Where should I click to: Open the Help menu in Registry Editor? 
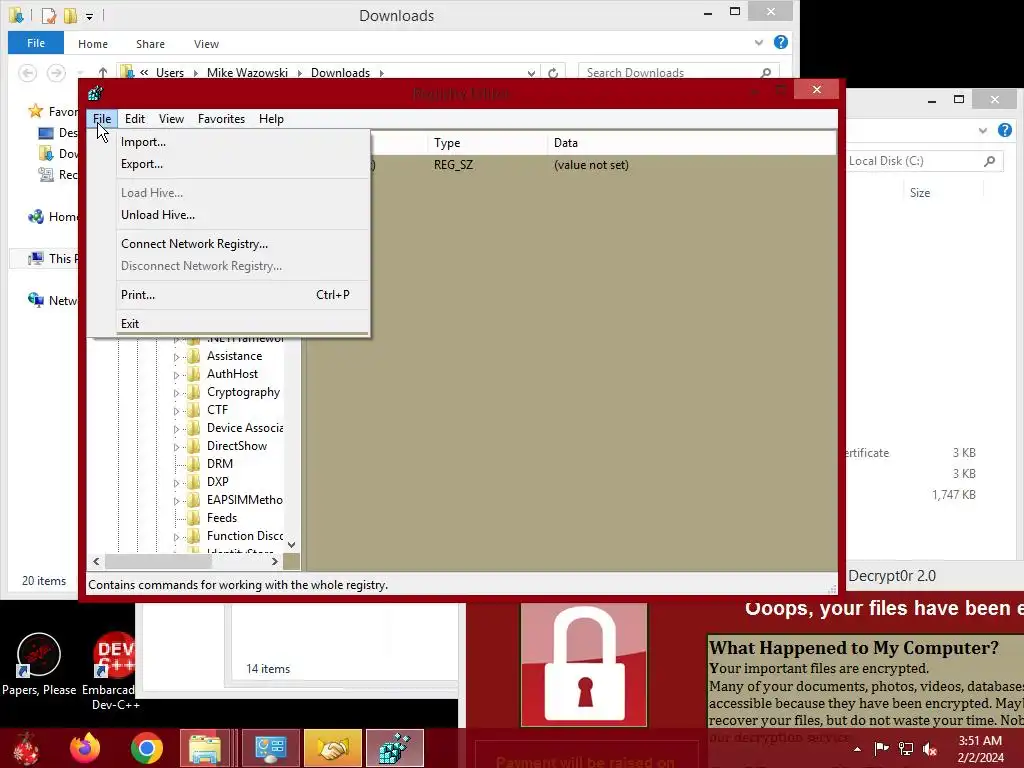coord(271,119)
